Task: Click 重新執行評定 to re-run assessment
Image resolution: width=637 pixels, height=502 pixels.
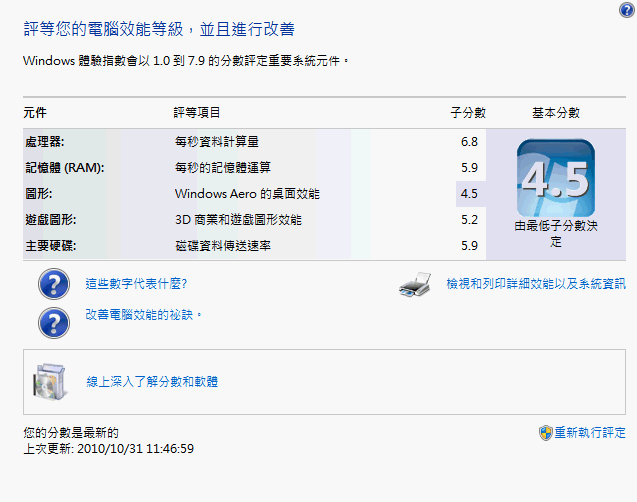Action: click(x=590, y=433)
